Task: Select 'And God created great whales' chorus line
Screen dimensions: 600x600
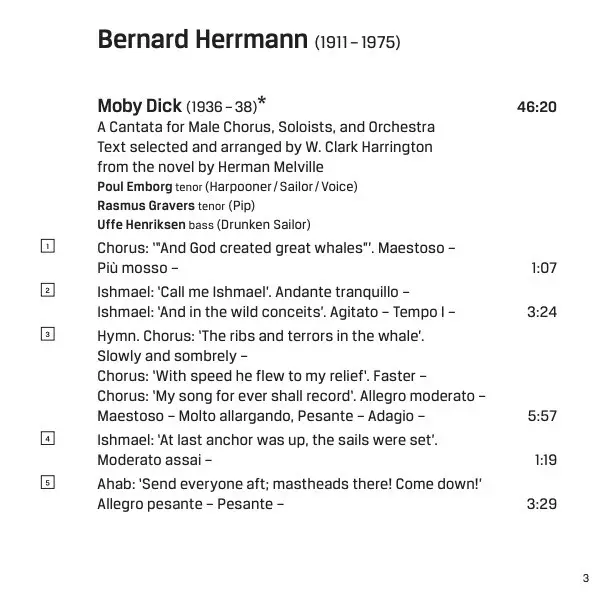Action: [x=276, y=247]
